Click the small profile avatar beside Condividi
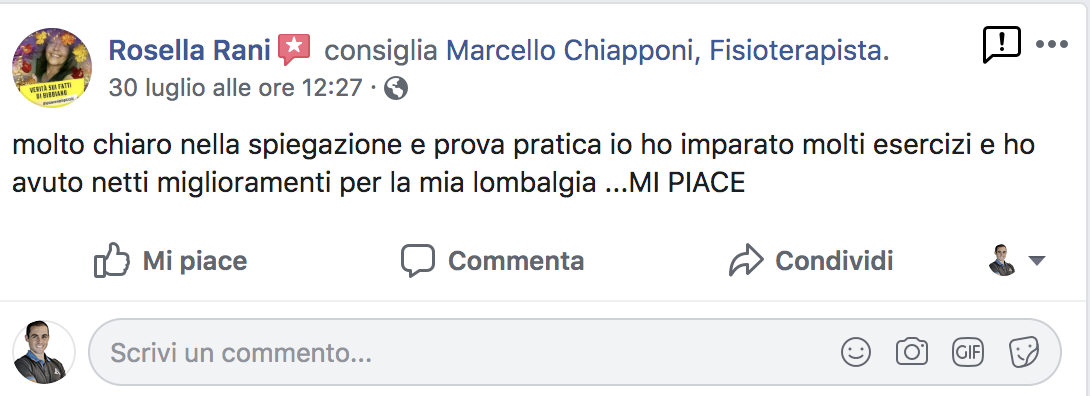 [x=1002, y=261]
